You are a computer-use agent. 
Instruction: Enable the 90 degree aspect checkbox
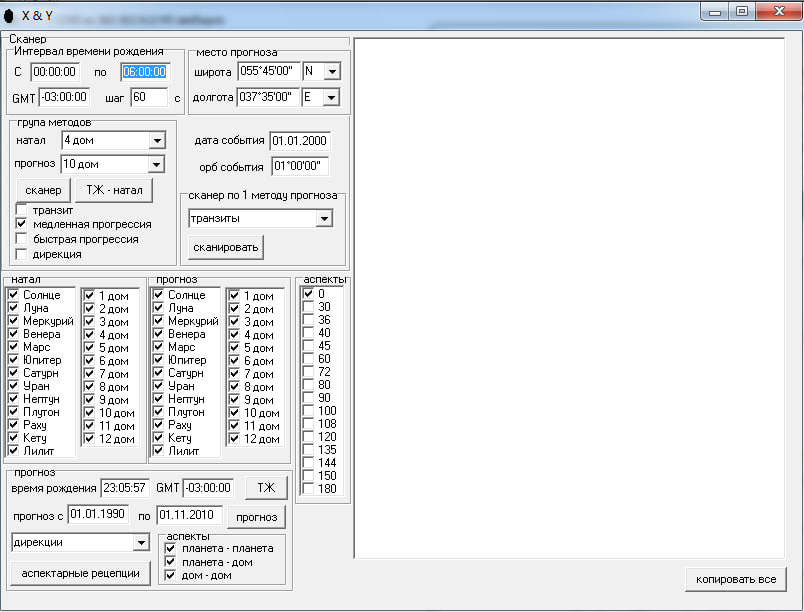(x=308, y=398)
